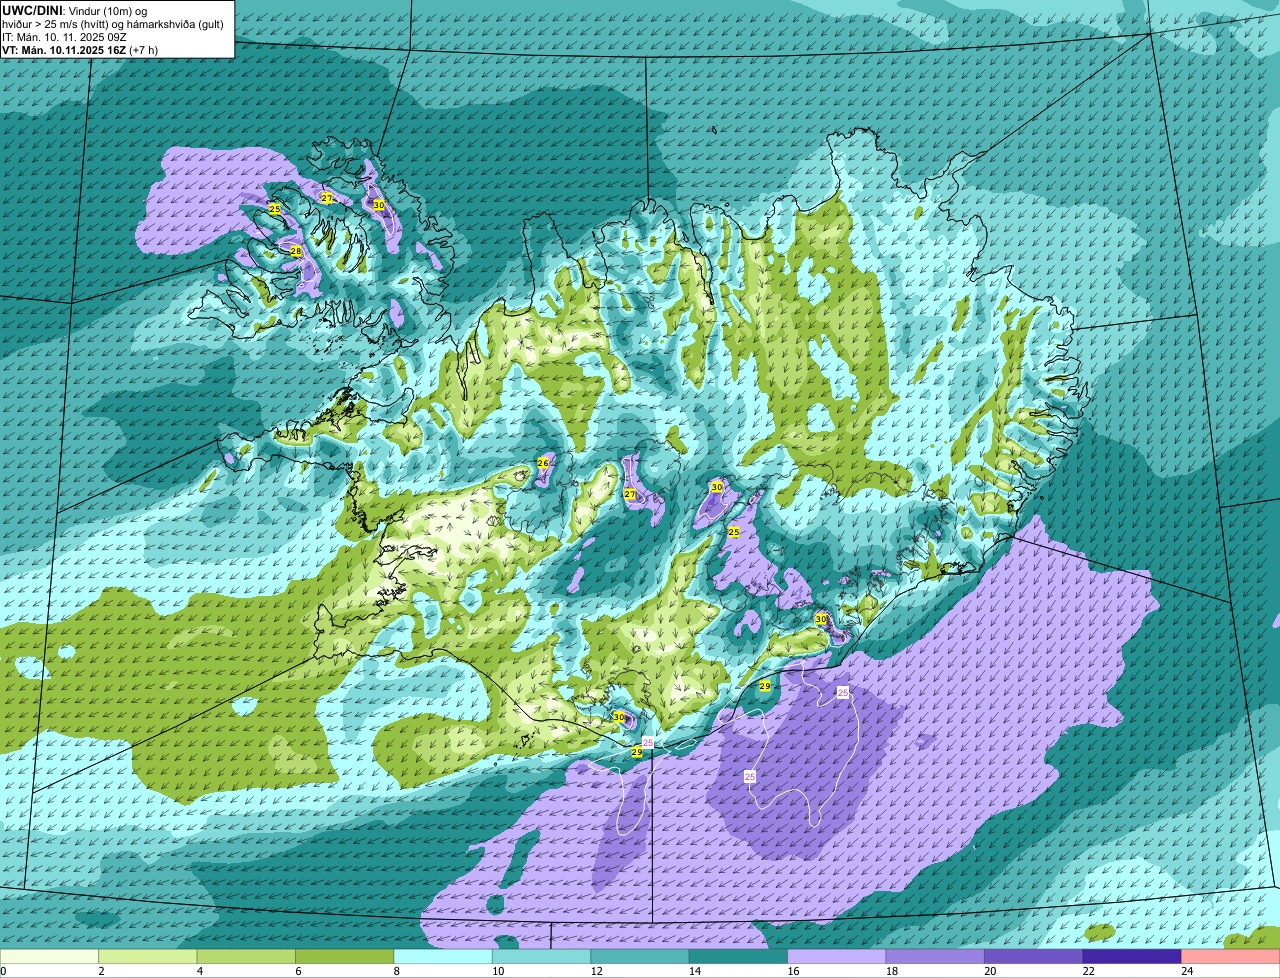Click the title line 'UWC/DINI: Vindur (10m) og'

pyautogui.click(x=75, y=10)
